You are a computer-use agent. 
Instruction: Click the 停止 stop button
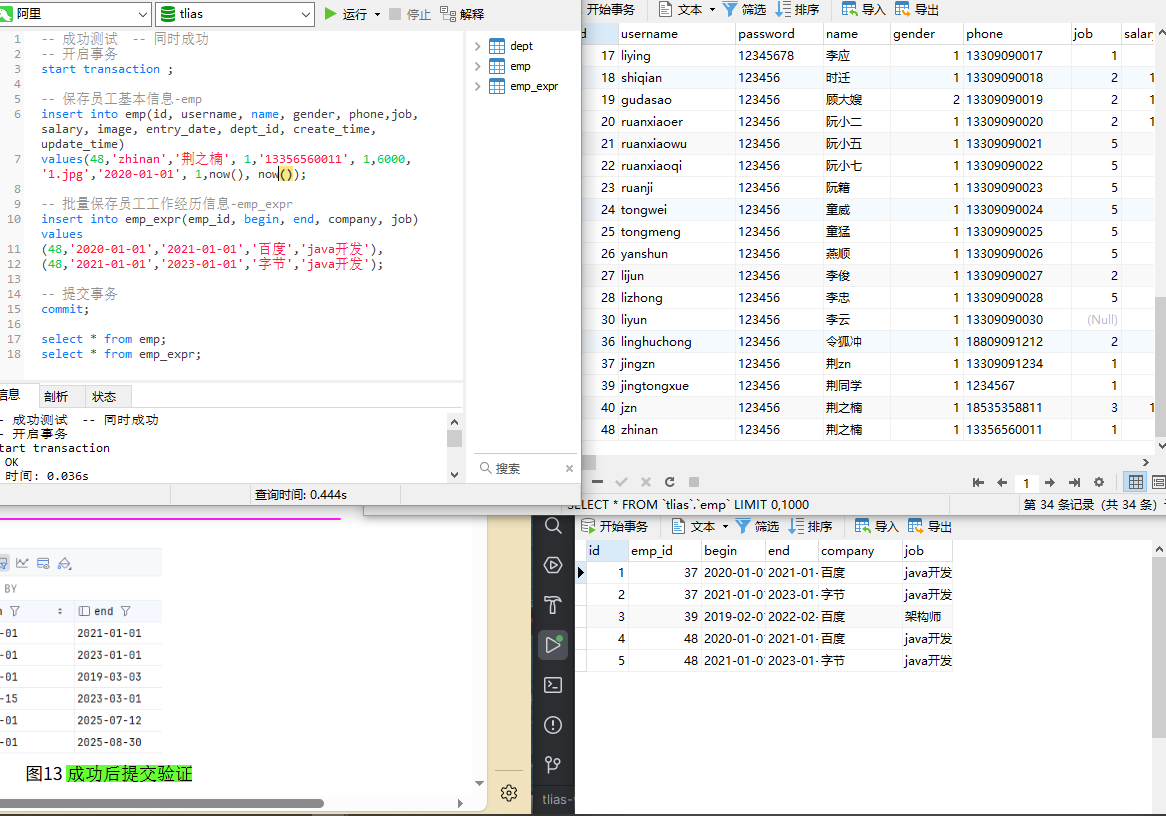click(x=410, y=14)
